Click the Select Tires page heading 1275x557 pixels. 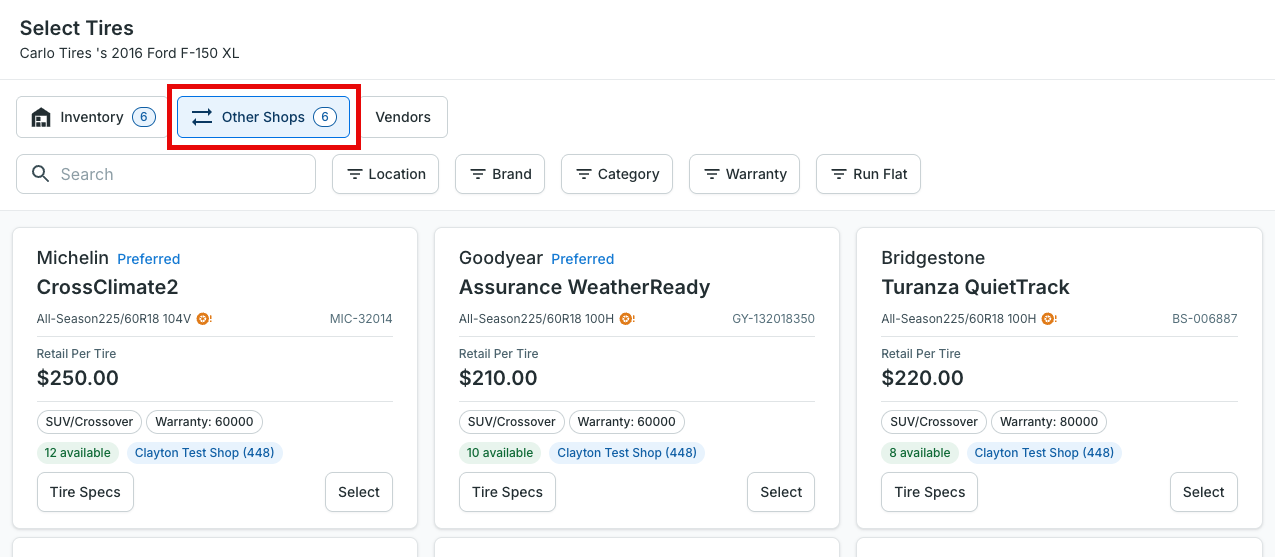click(x=77, y=28)
